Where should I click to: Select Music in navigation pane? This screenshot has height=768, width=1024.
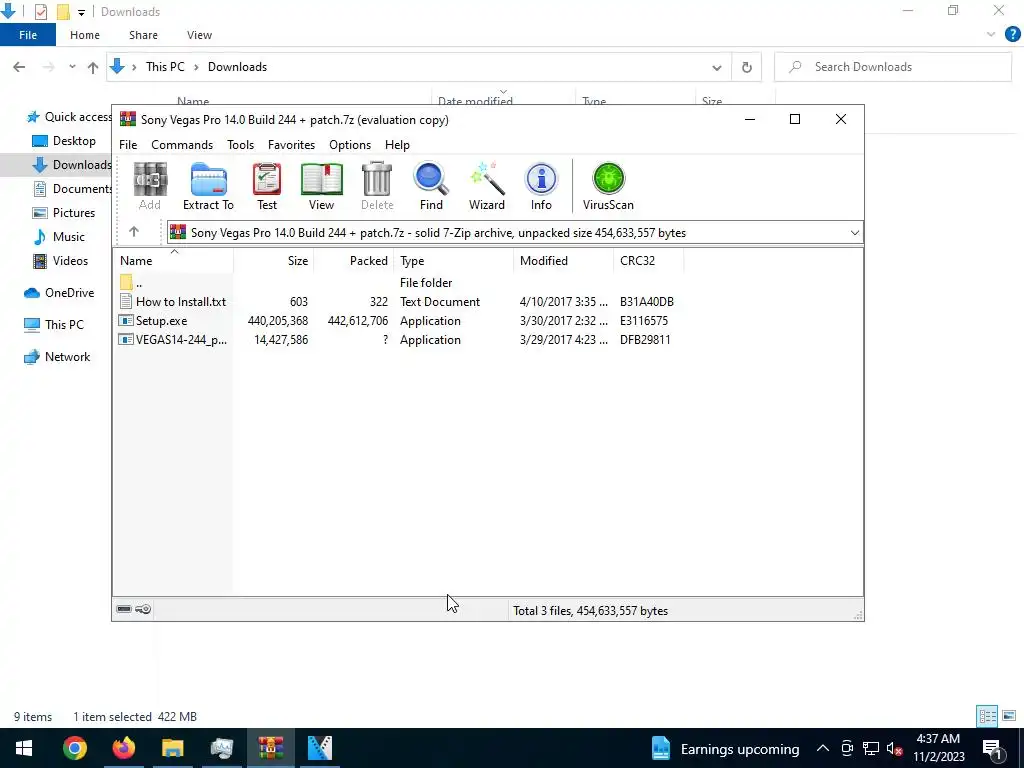[59, 237]
